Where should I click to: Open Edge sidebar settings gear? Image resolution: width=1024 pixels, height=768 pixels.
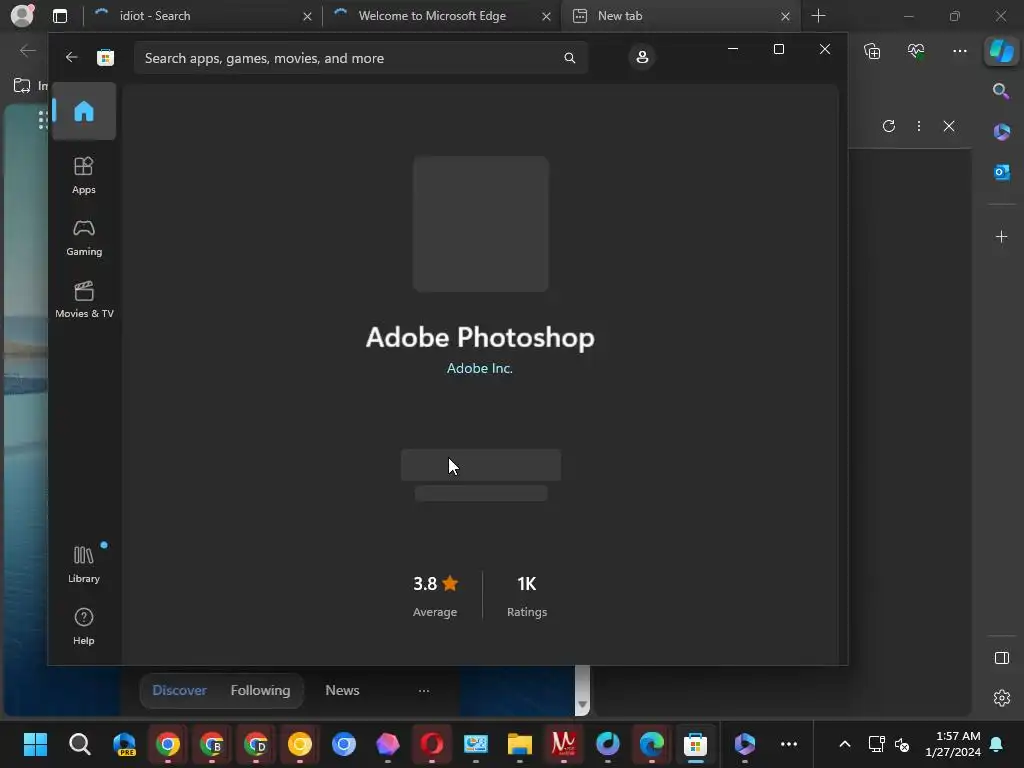click(x=1001, y=697)
